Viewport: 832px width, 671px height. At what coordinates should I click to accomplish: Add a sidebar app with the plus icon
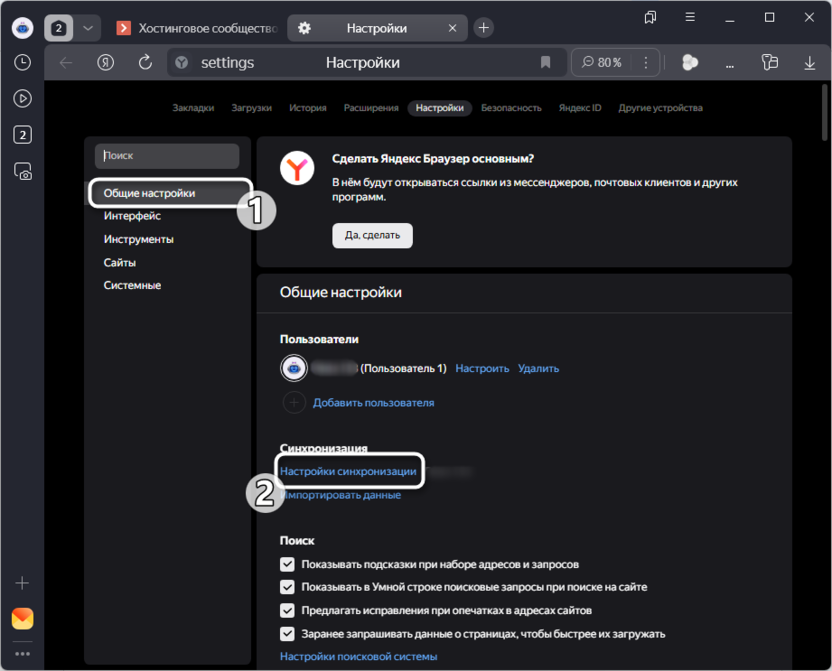click(22, 583)
